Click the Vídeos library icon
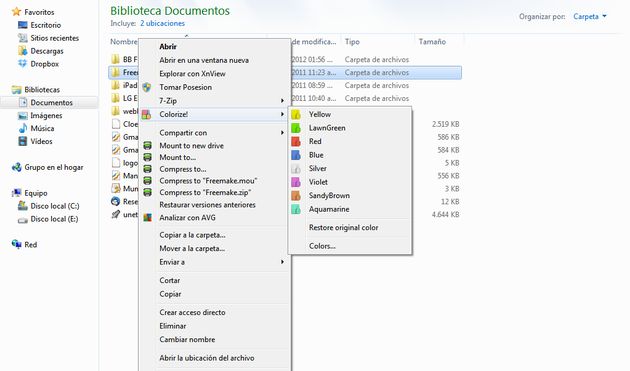Viewport: 630px width, 371px height. [22, 141]
